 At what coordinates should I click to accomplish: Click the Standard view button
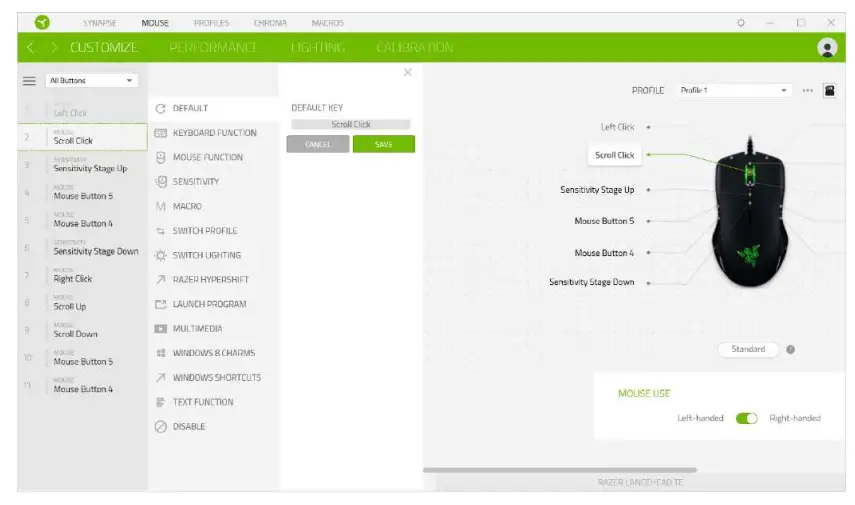click(748, 349)
